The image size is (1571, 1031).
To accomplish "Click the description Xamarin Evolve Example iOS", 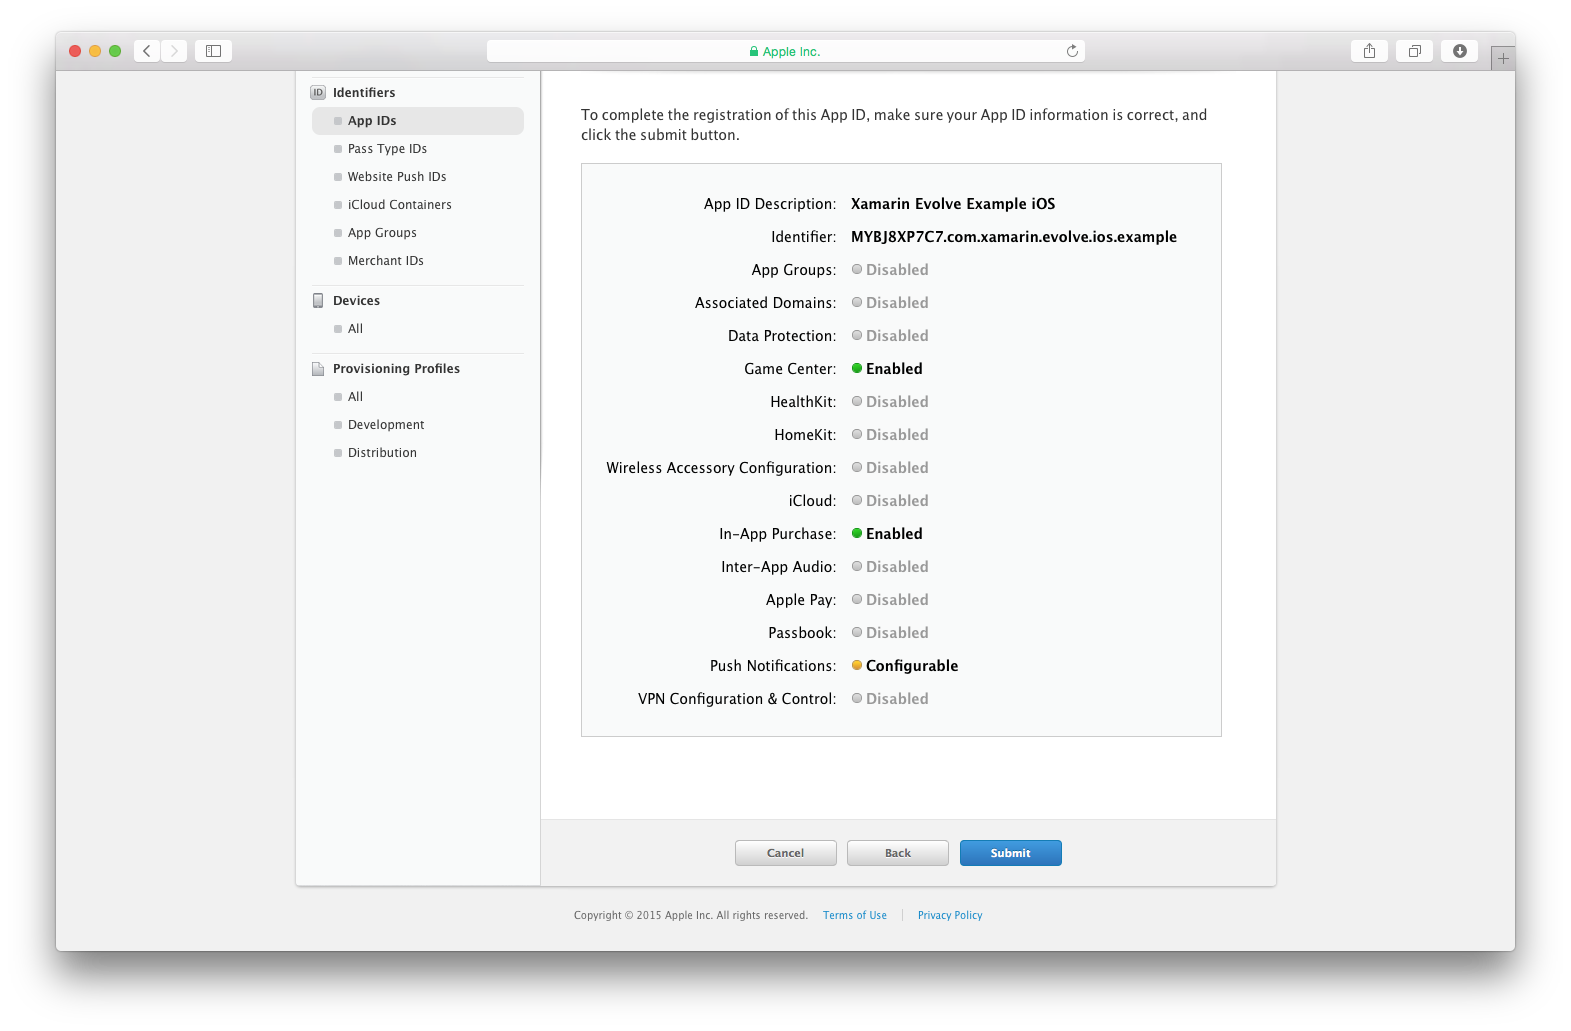I will [953, 204].
